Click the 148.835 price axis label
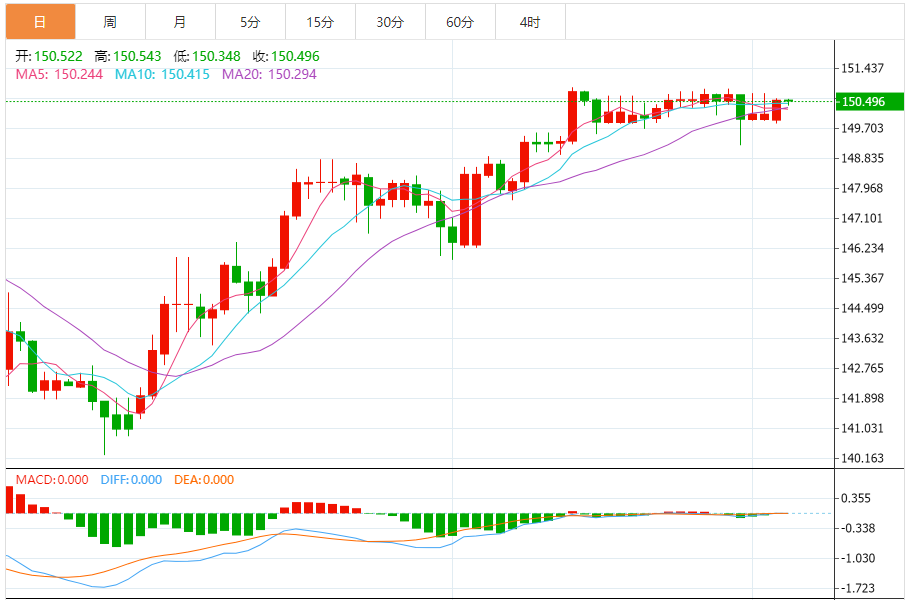The image size is (913, 600). pyautogui.click(x=862, y=158)
